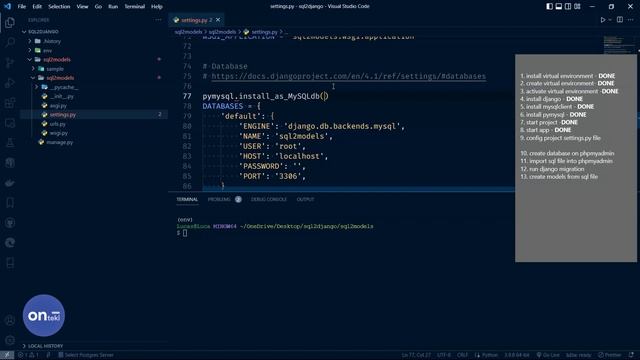The height and width of the screenshot is (360, 640).
Task: Focus the terminal prompt line
Action: pyautogui.click(x=182, y=233)
